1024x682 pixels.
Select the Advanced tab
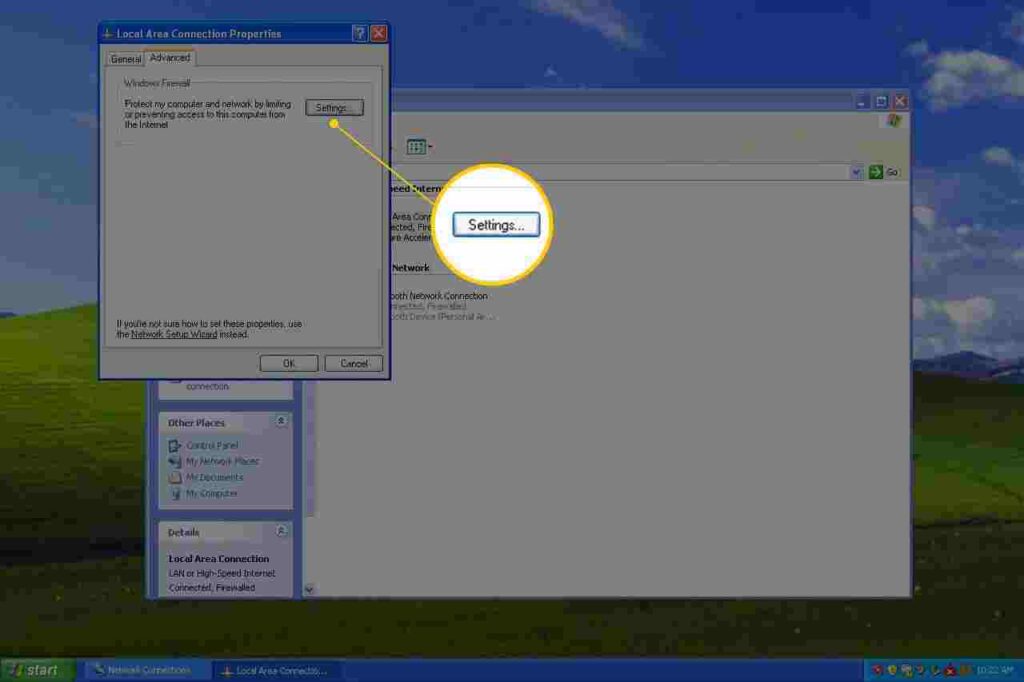[x=169, y=57]
